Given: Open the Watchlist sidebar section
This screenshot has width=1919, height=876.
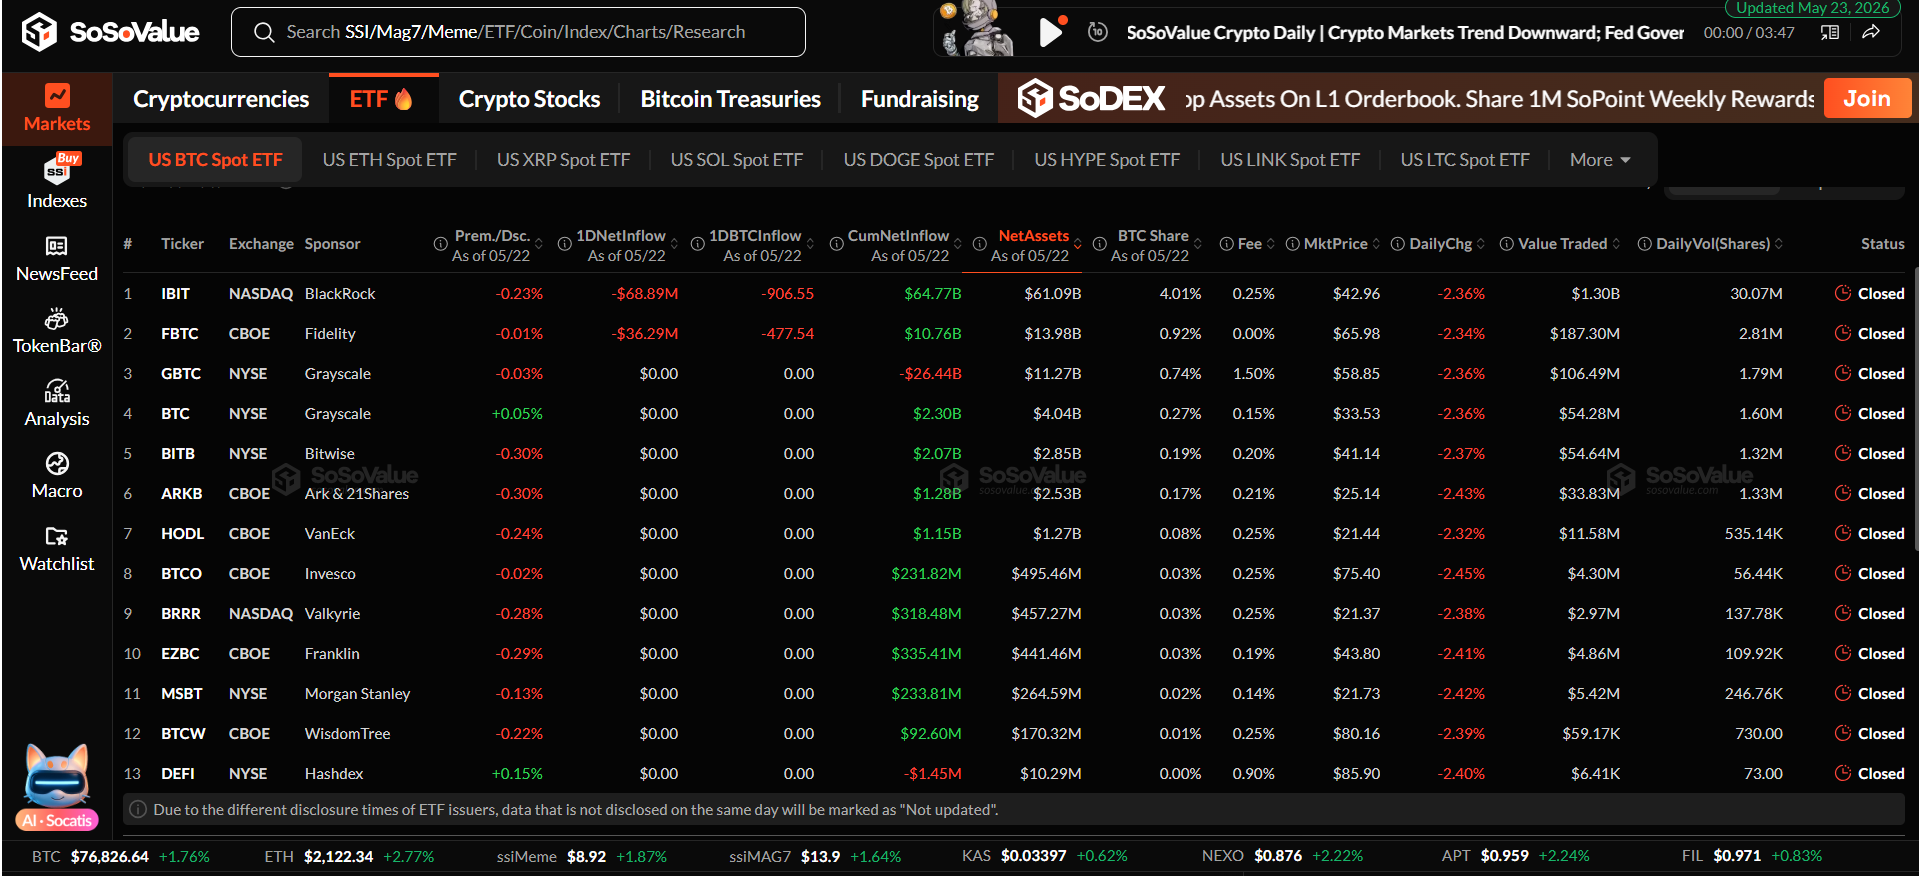Looking at the screenshot, I should coord(57,549).
